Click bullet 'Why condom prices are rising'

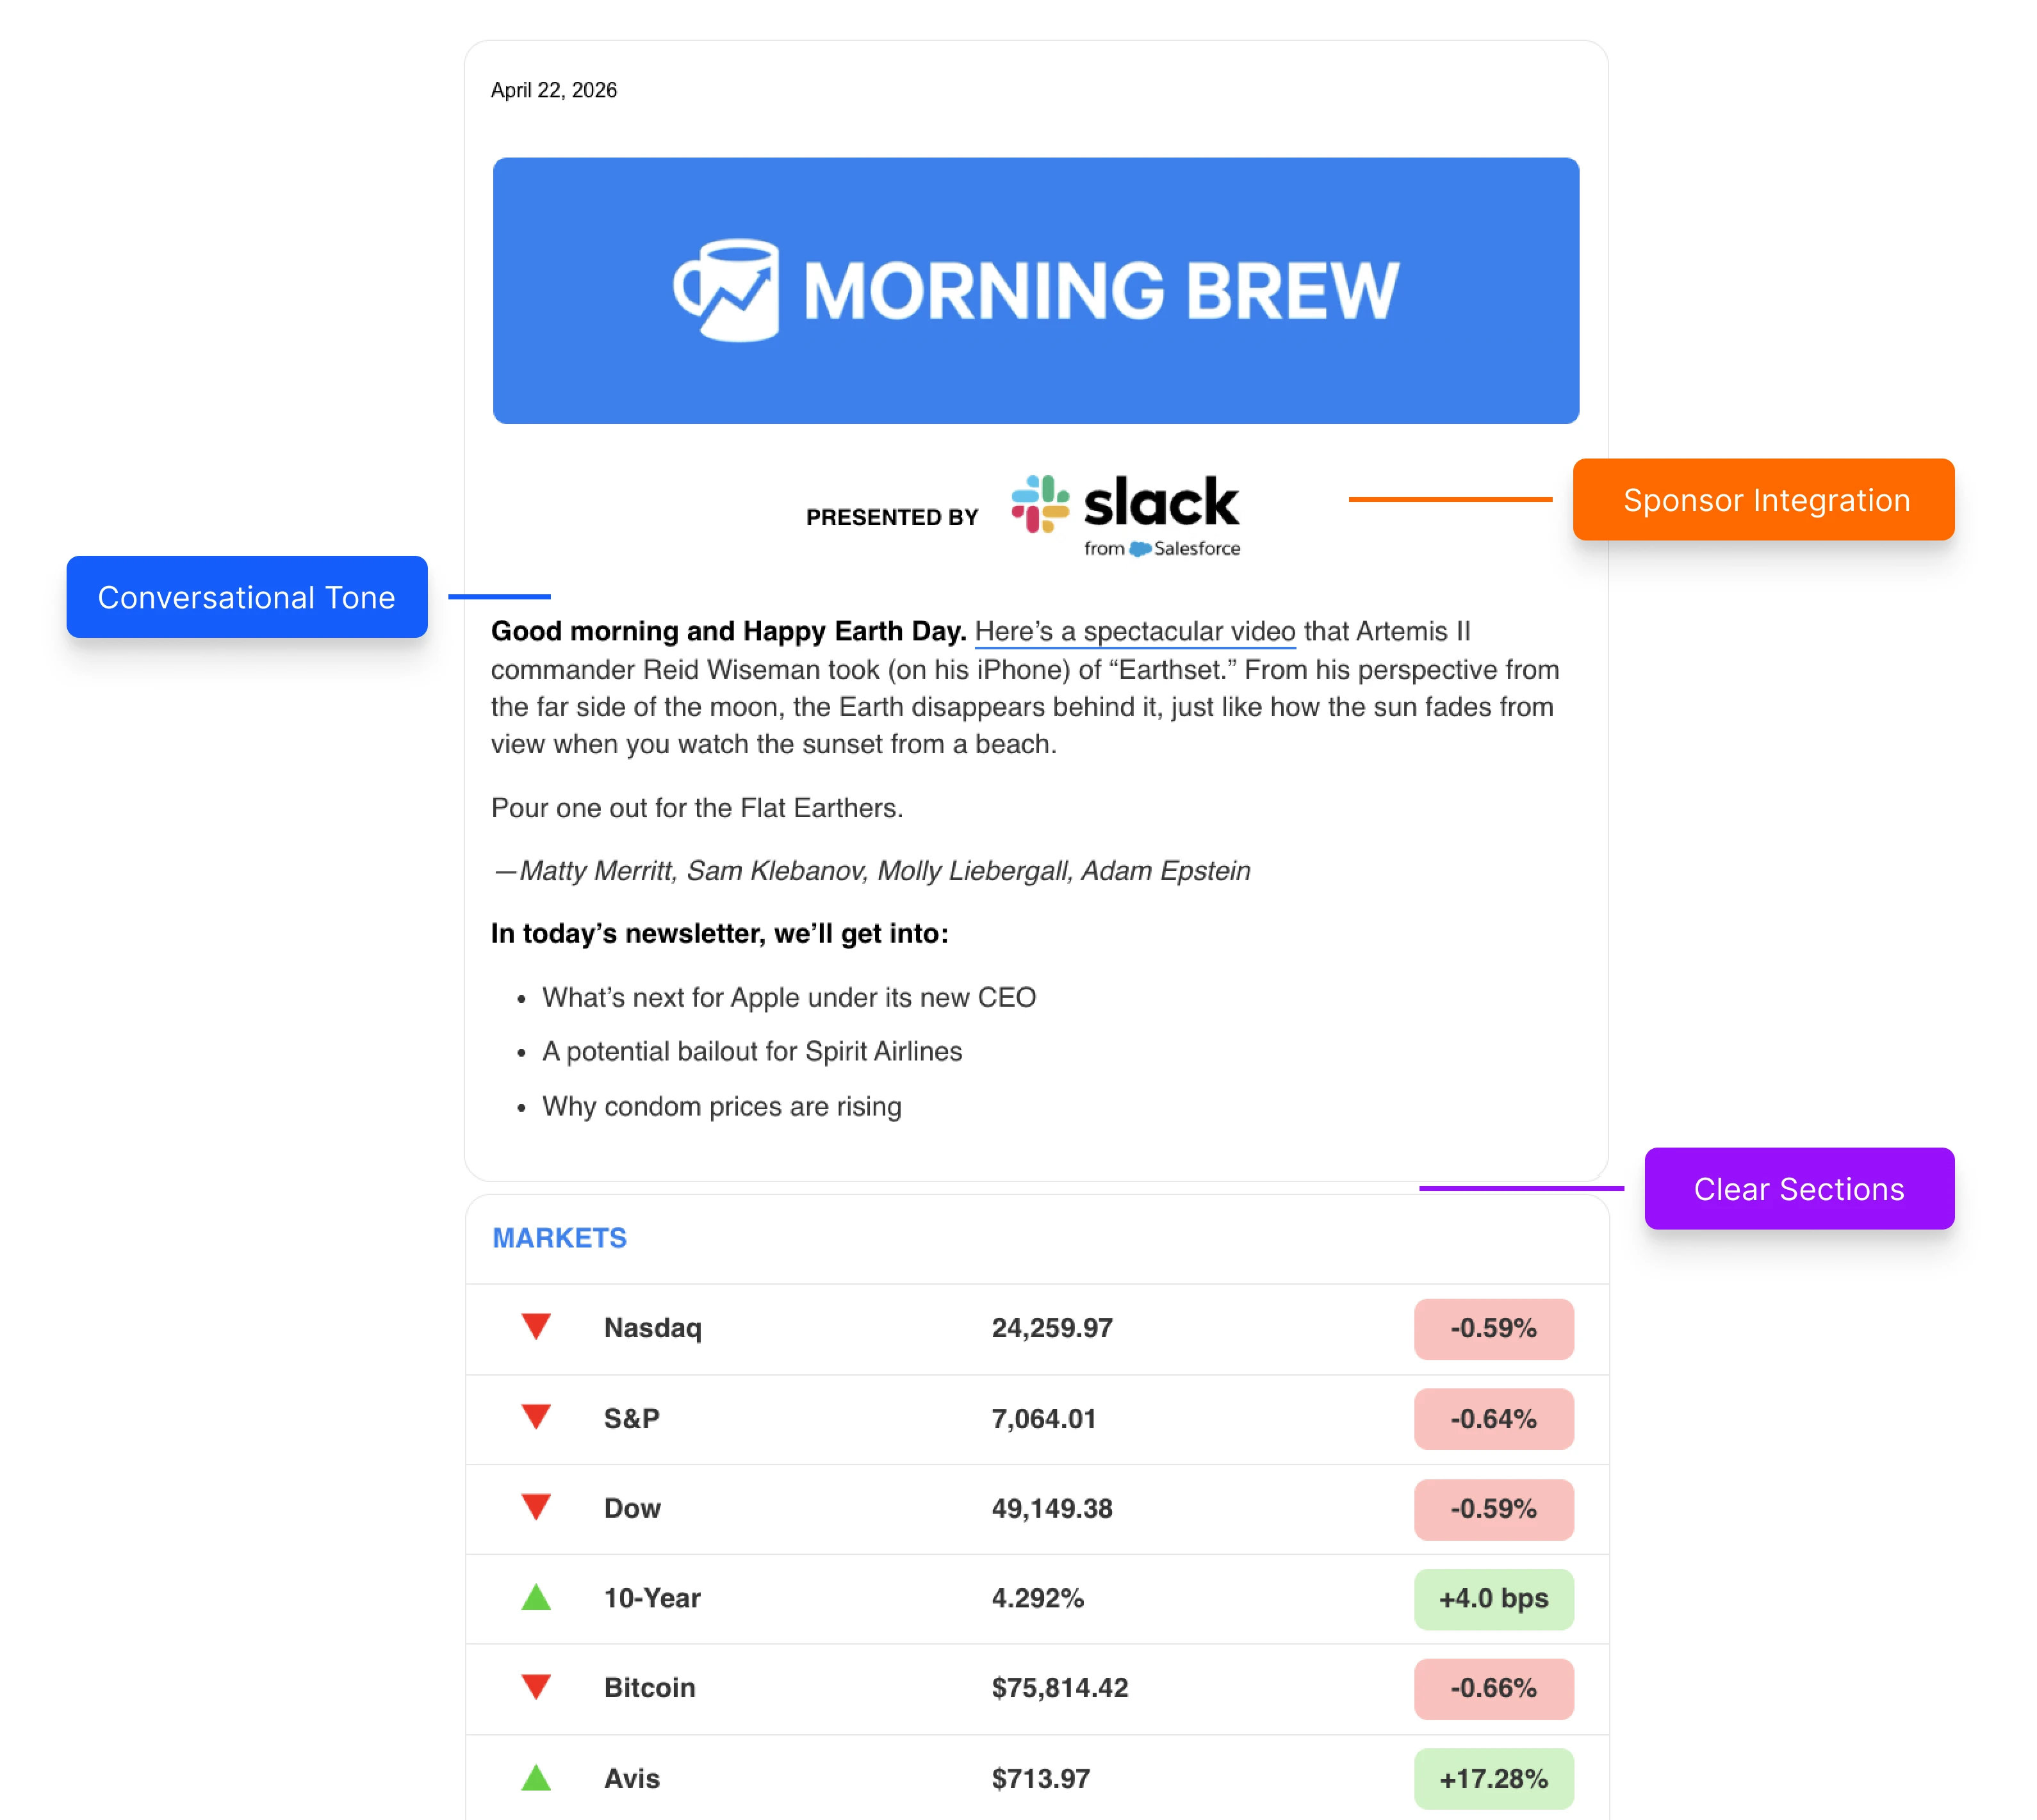click(722, 1107)
